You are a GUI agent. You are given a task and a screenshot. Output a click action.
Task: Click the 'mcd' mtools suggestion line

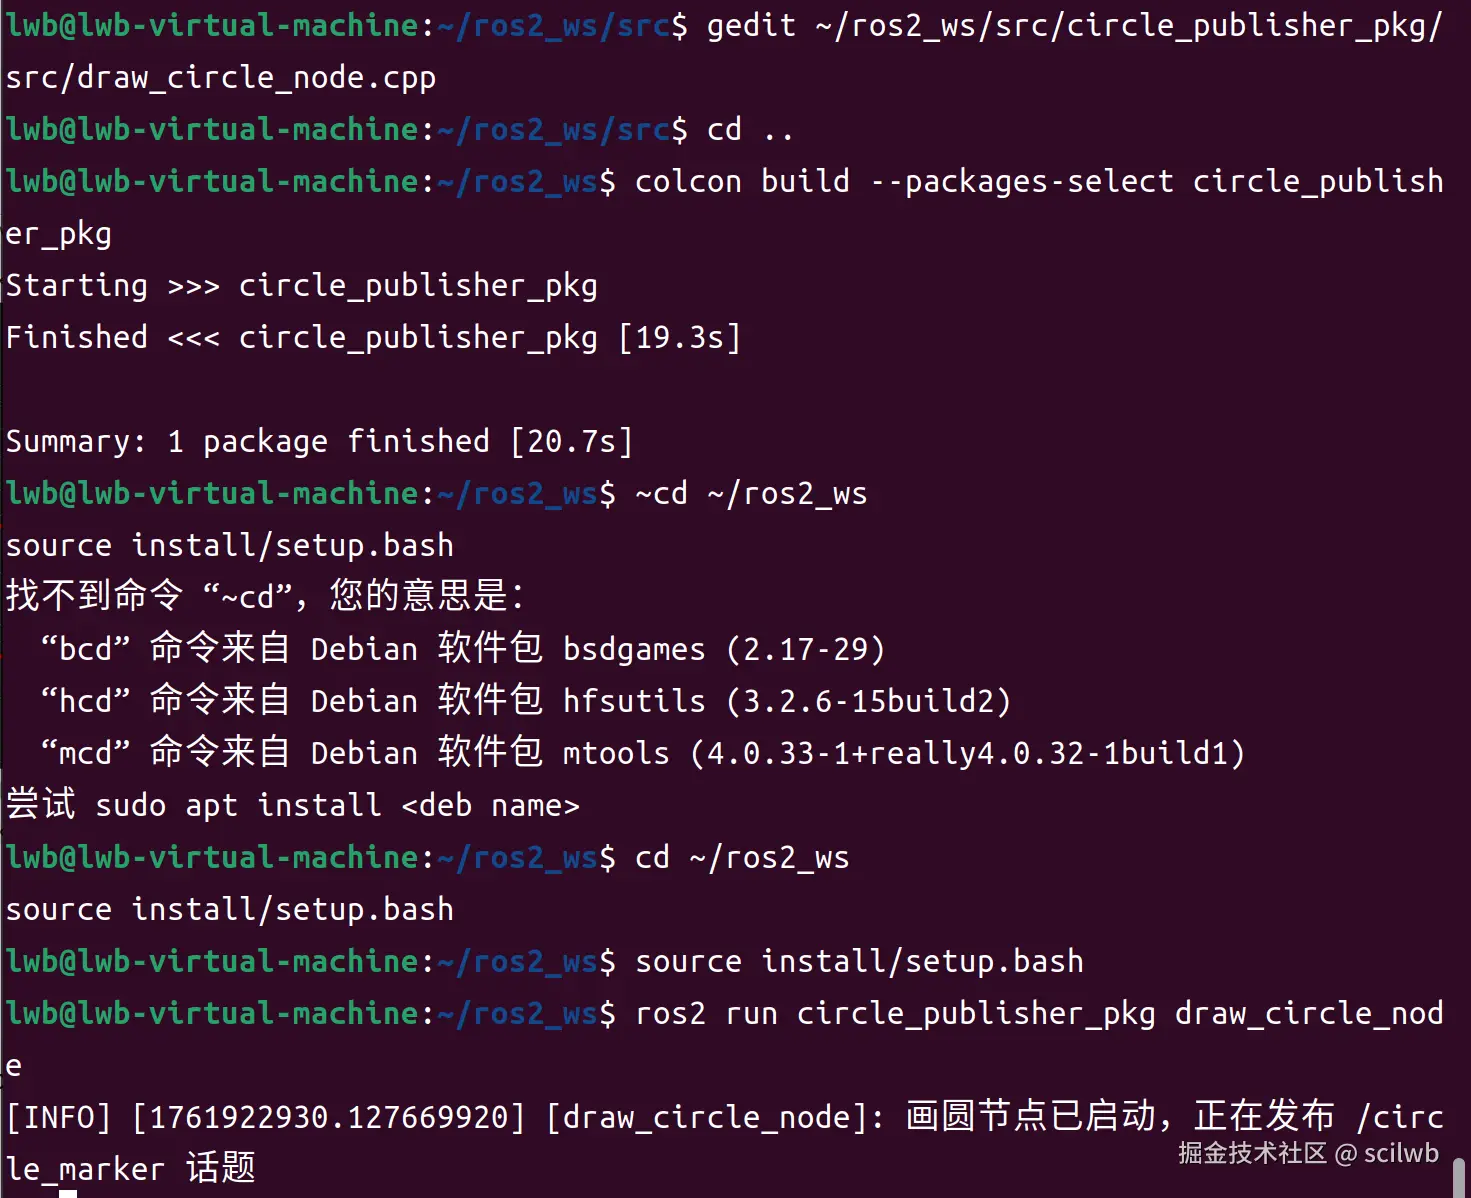pyautogui.click(x=642, y=754)
